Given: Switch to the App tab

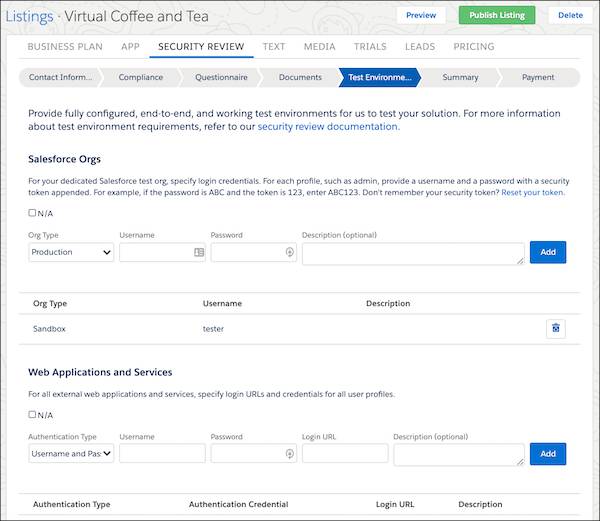Looking at the screenshot, I should click(x=130, y=47).
